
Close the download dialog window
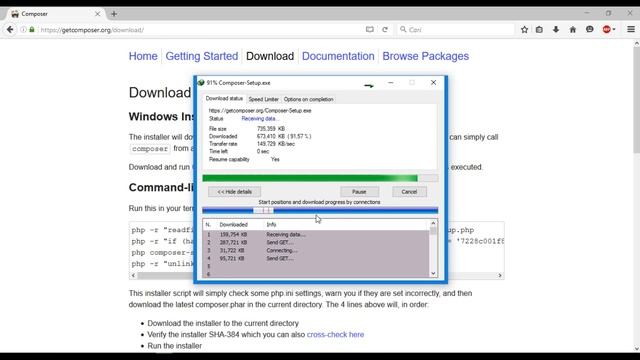(x=433, y=82)
